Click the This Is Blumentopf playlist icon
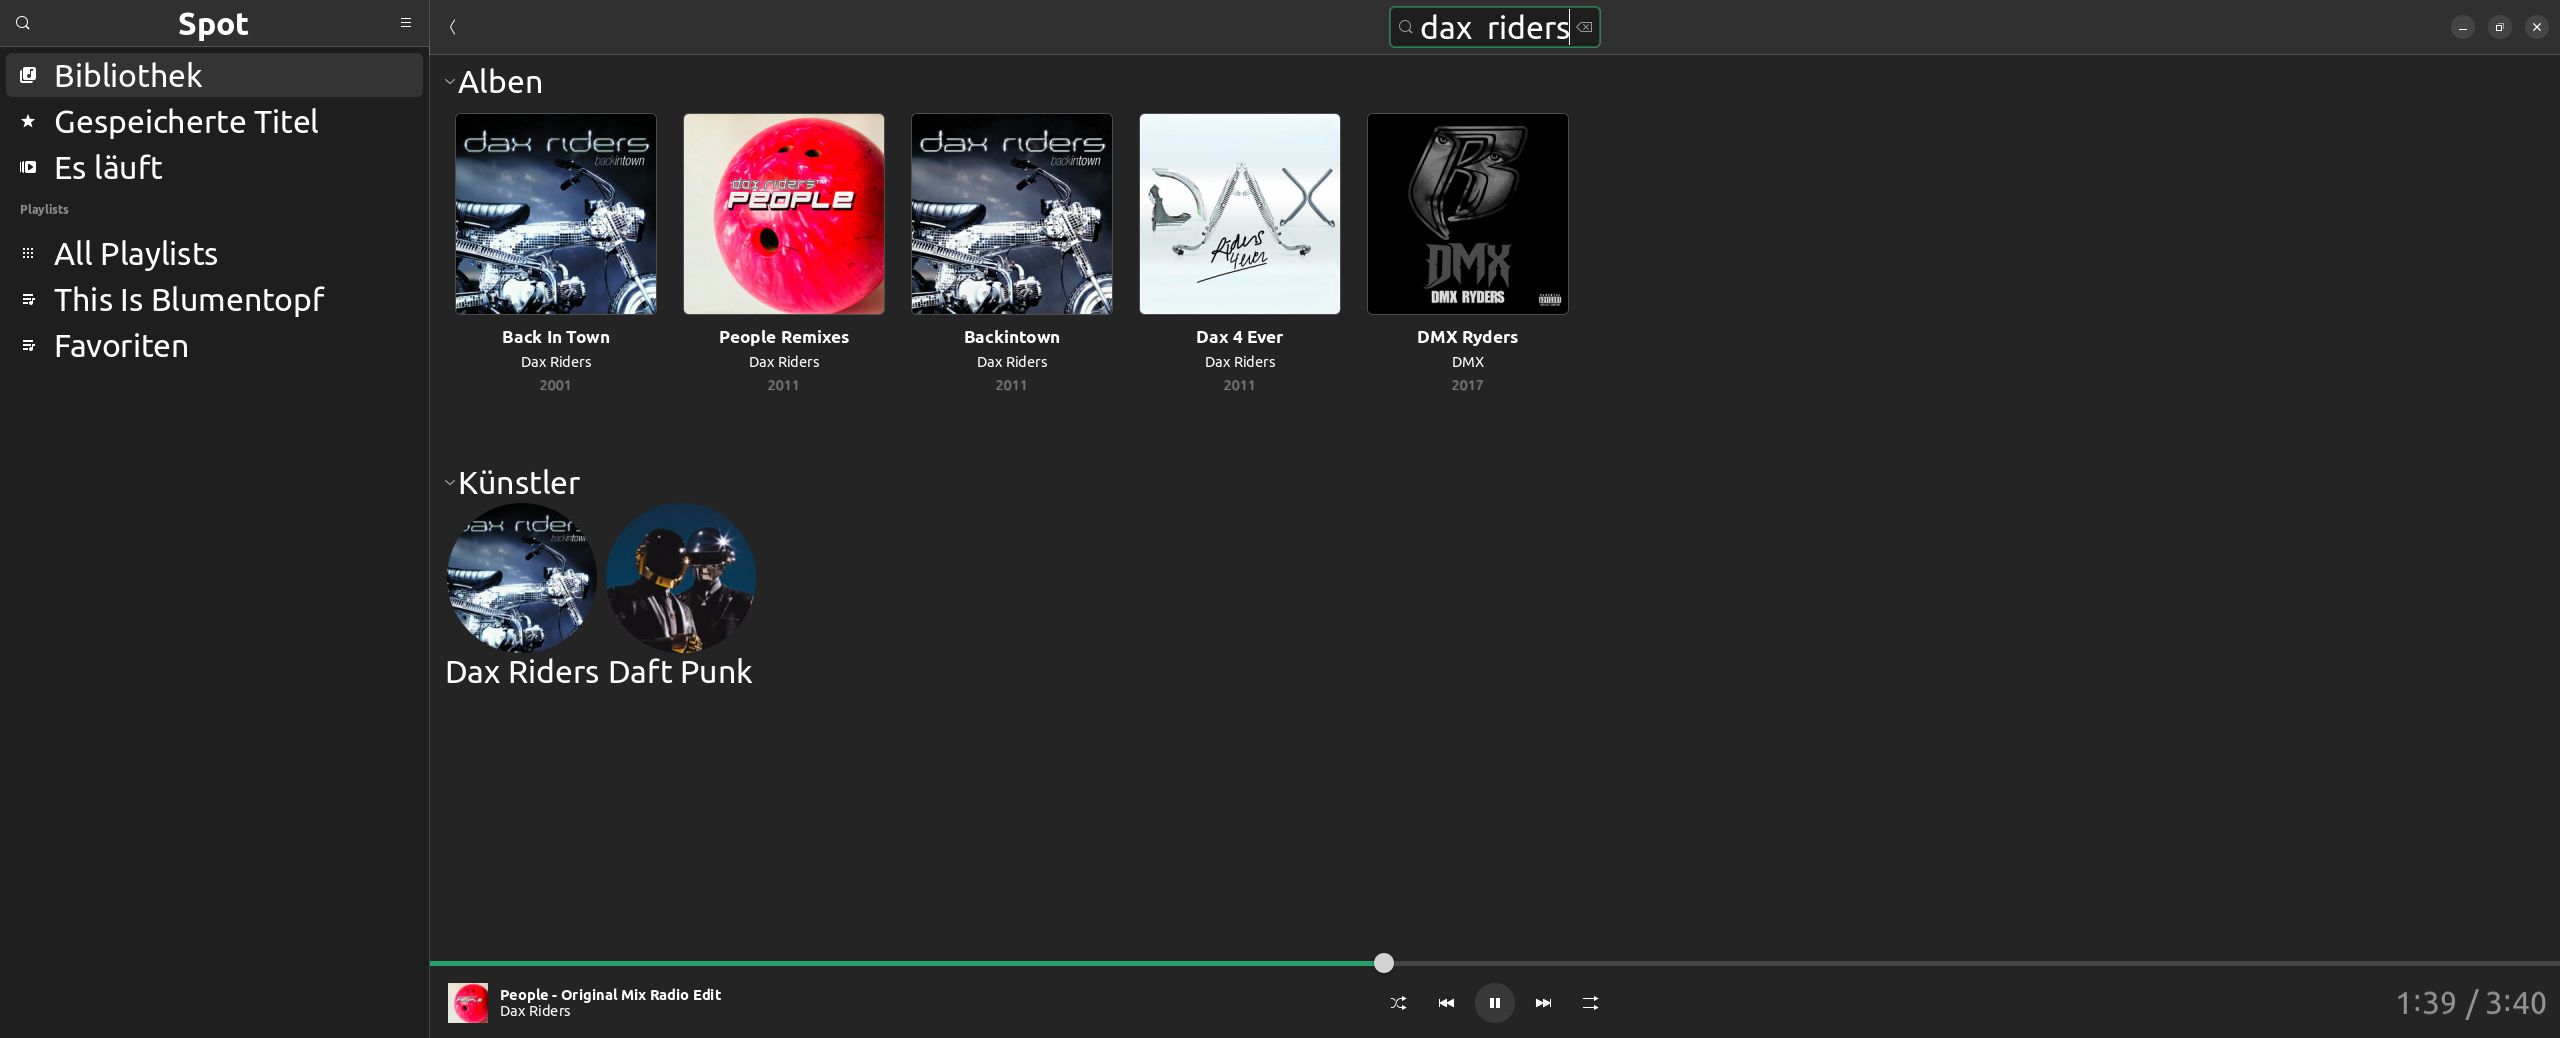This screenshot has height=1038, width=2560. (28, 299)
